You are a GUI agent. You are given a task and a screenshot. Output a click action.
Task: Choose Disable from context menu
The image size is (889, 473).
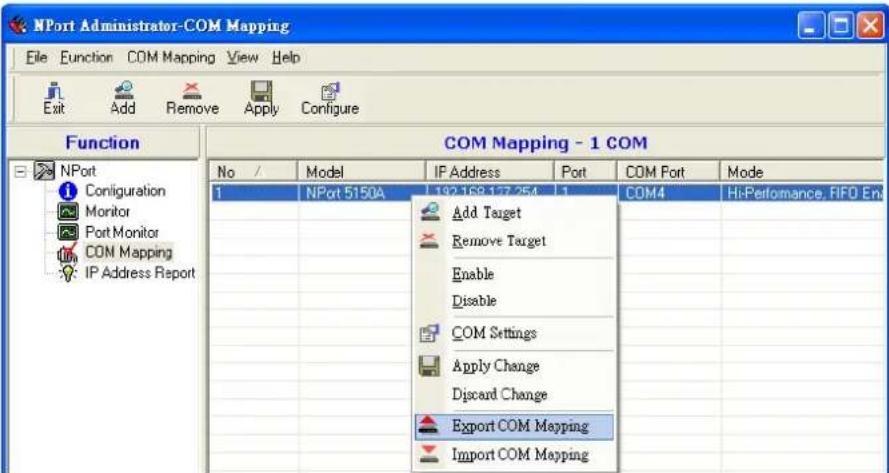point(515,301)
